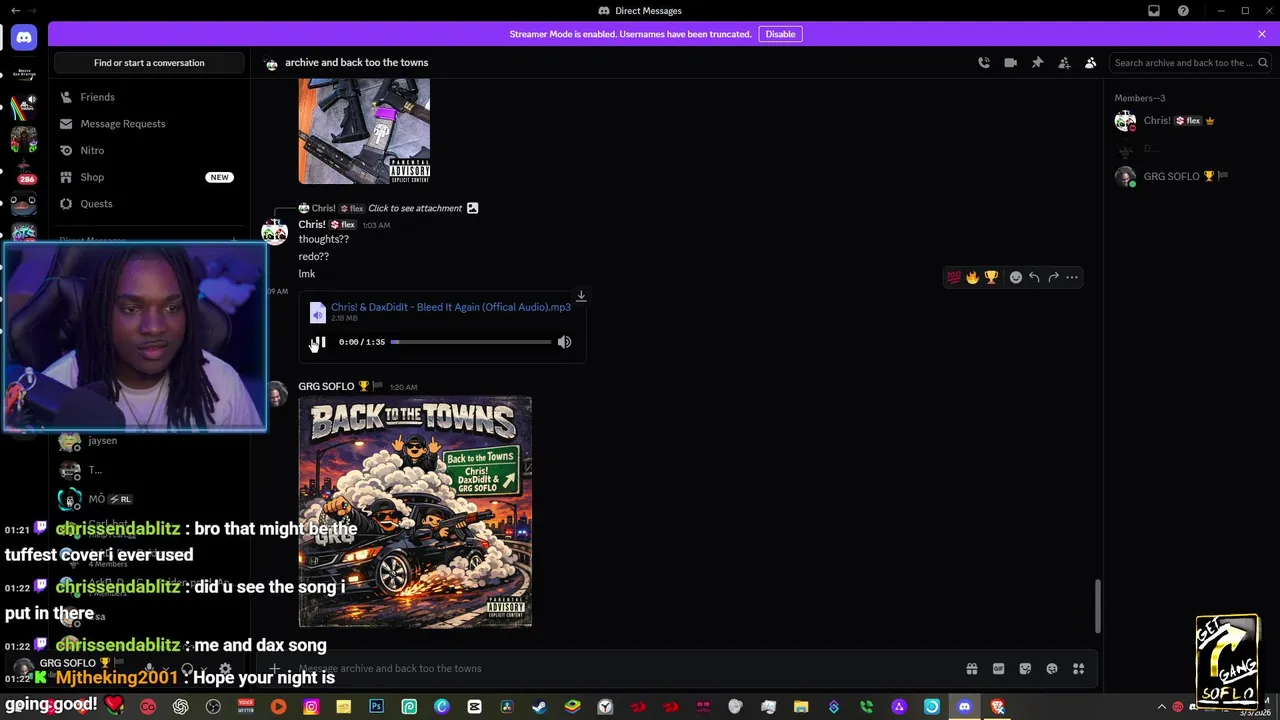
Task: Open the Discord help icon
Action: click(x=1184, y=11)
